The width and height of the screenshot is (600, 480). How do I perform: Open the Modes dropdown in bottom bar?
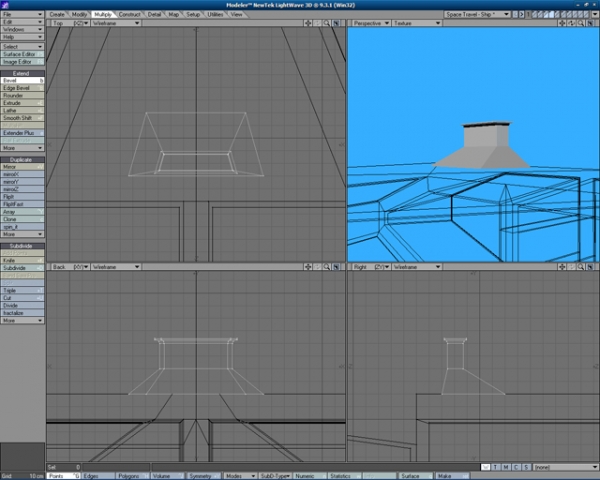click(x=240, y=476)
